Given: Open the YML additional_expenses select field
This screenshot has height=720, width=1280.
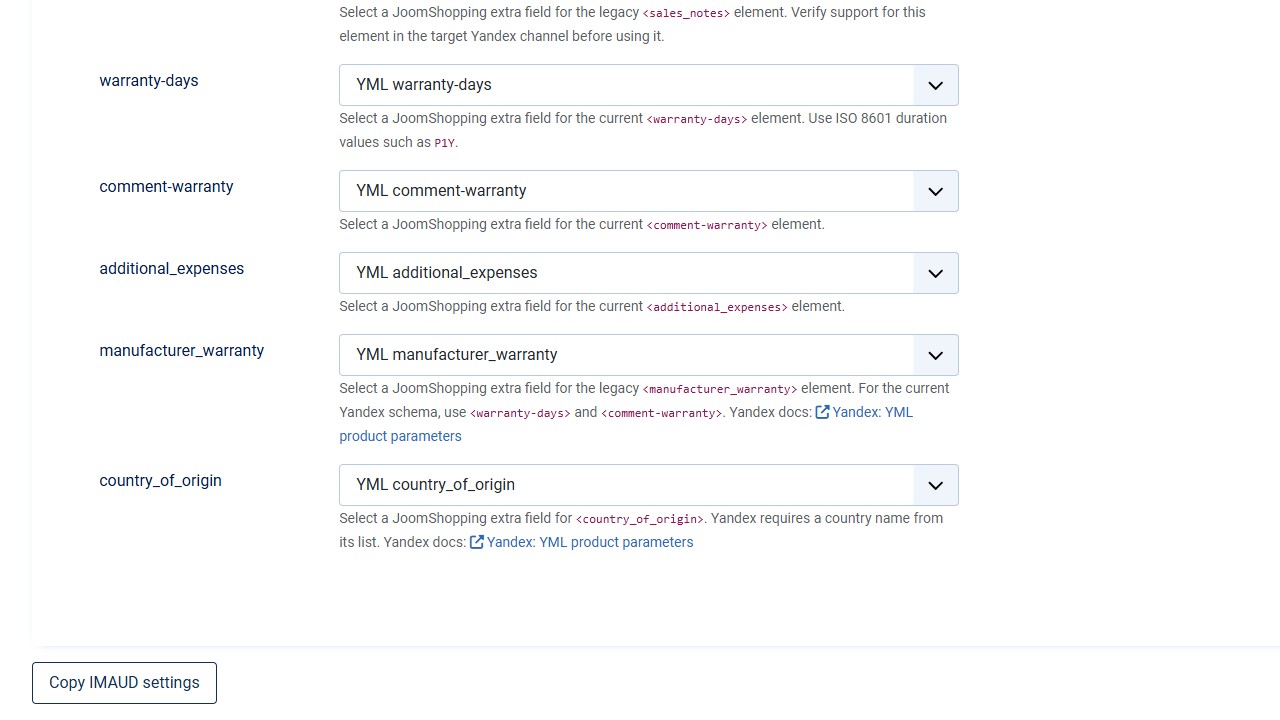Looking at the screenshot, I should pyautogui.click(x=649, y=273).
